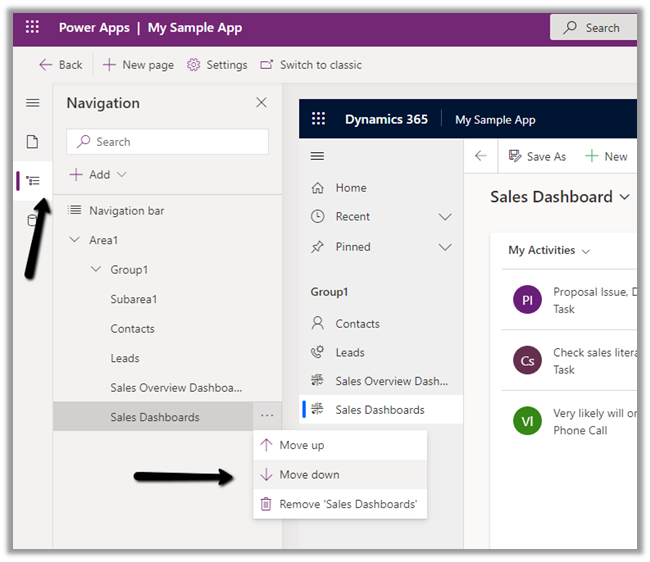The image size is (650, 562).
Task: Open the Data icon in left rail
Action: pyautogui.click(x=33, y=220)
